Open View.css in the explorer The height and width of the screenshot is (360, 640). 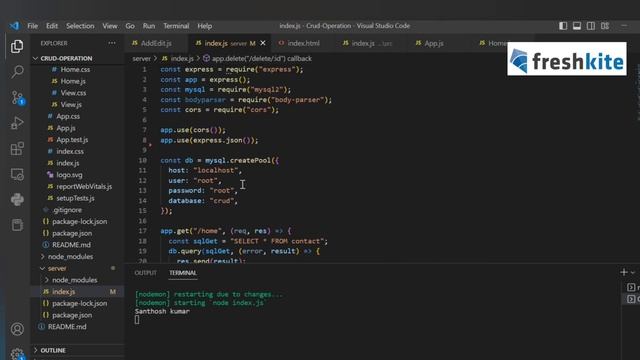click(73, 93)
